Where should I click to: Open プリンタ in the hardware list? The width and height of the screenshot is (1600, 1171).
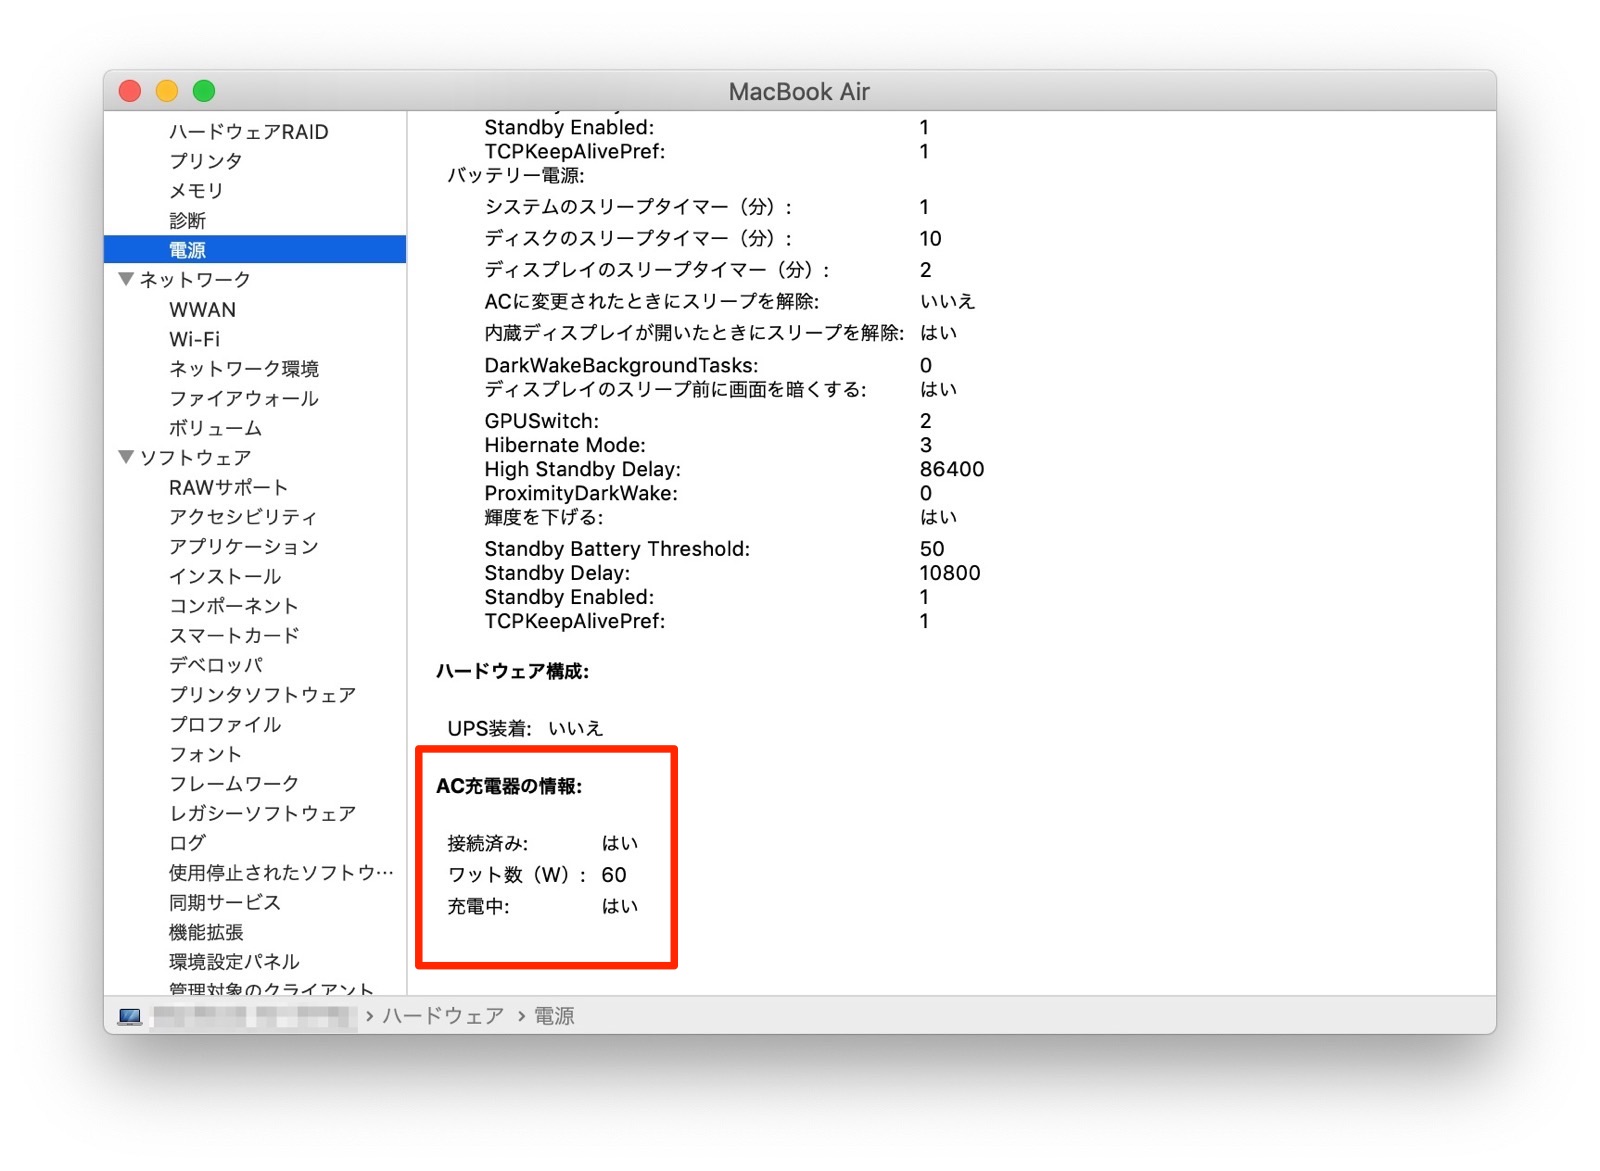coord(205,160)
